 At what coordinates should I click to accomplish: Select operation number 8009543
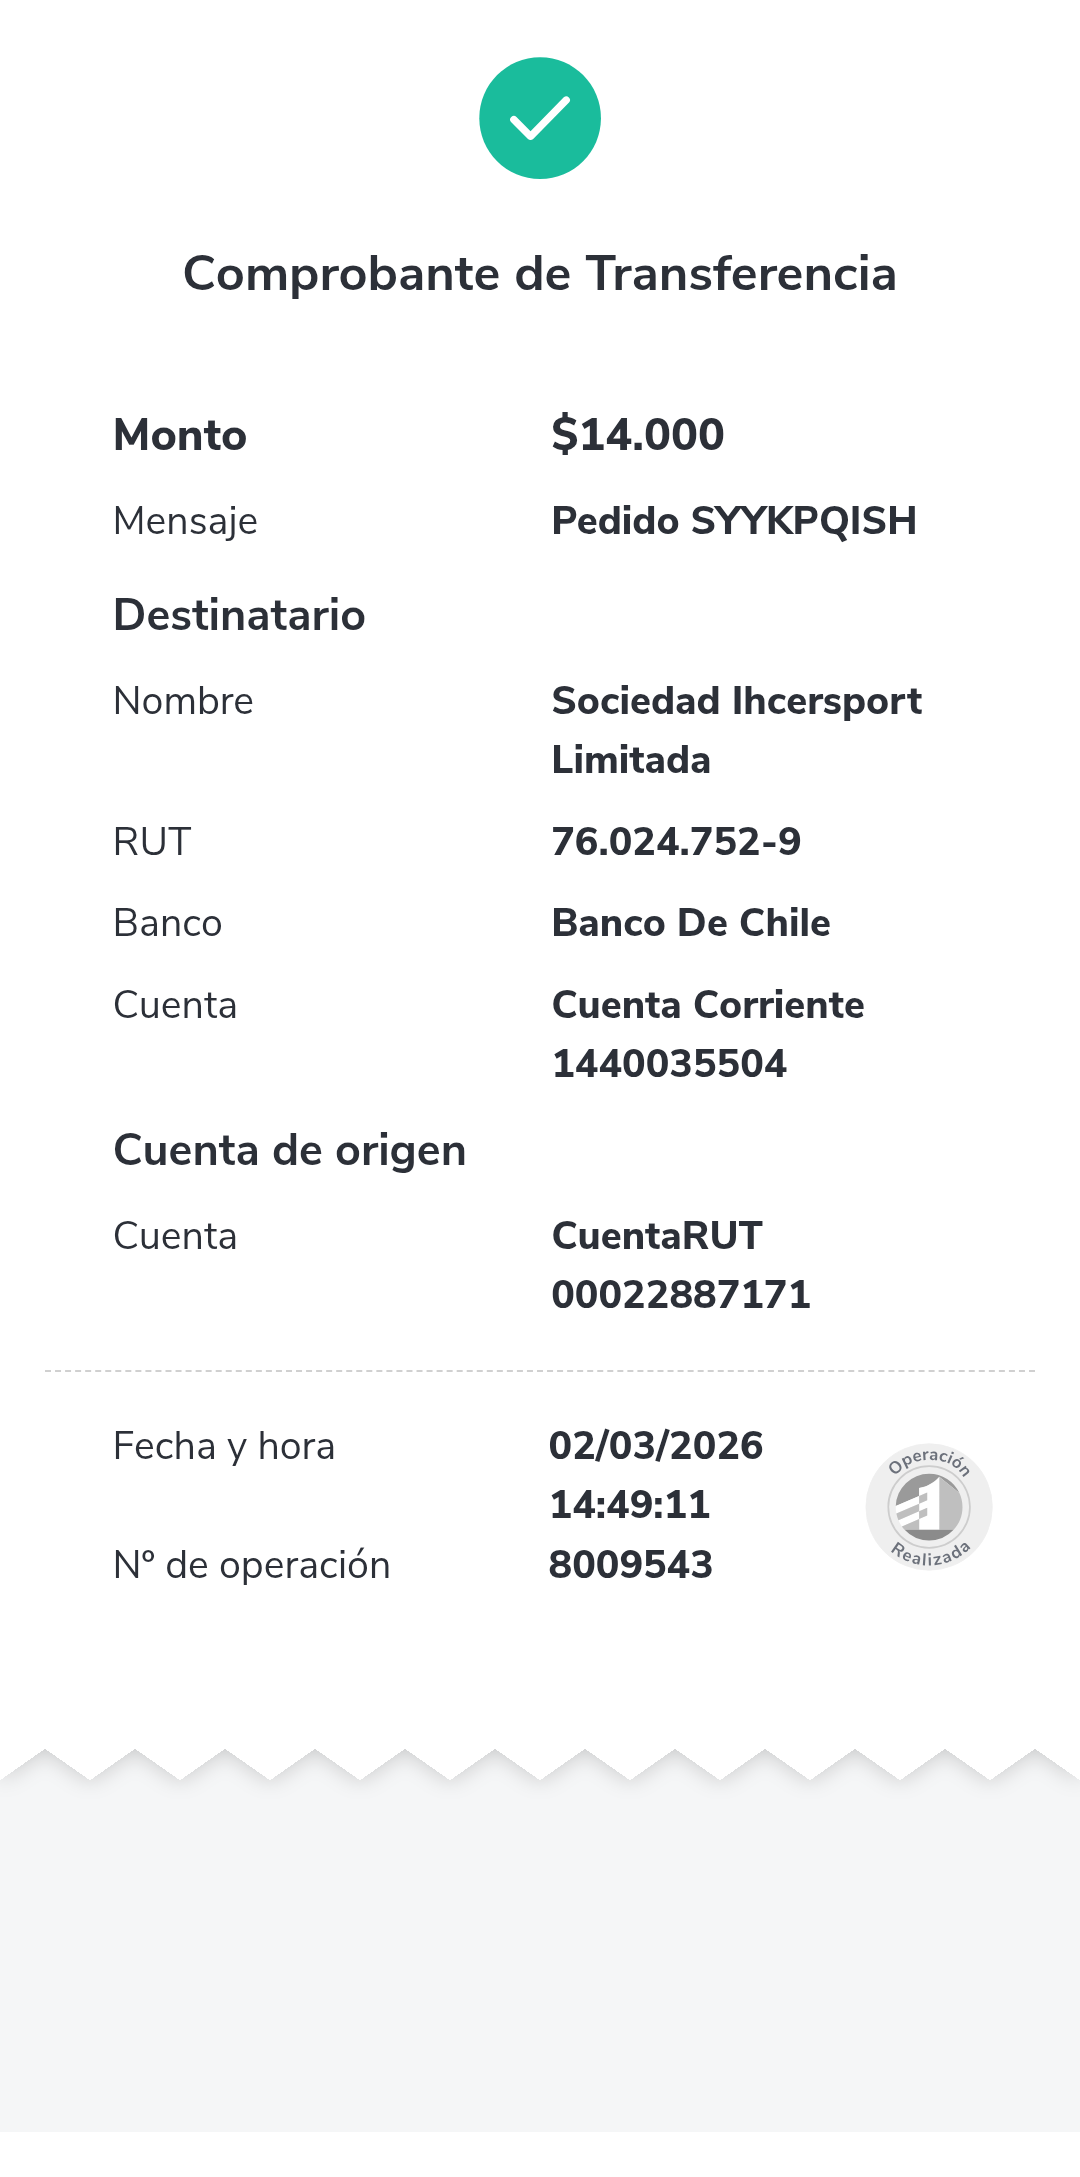click(631, 1565)
